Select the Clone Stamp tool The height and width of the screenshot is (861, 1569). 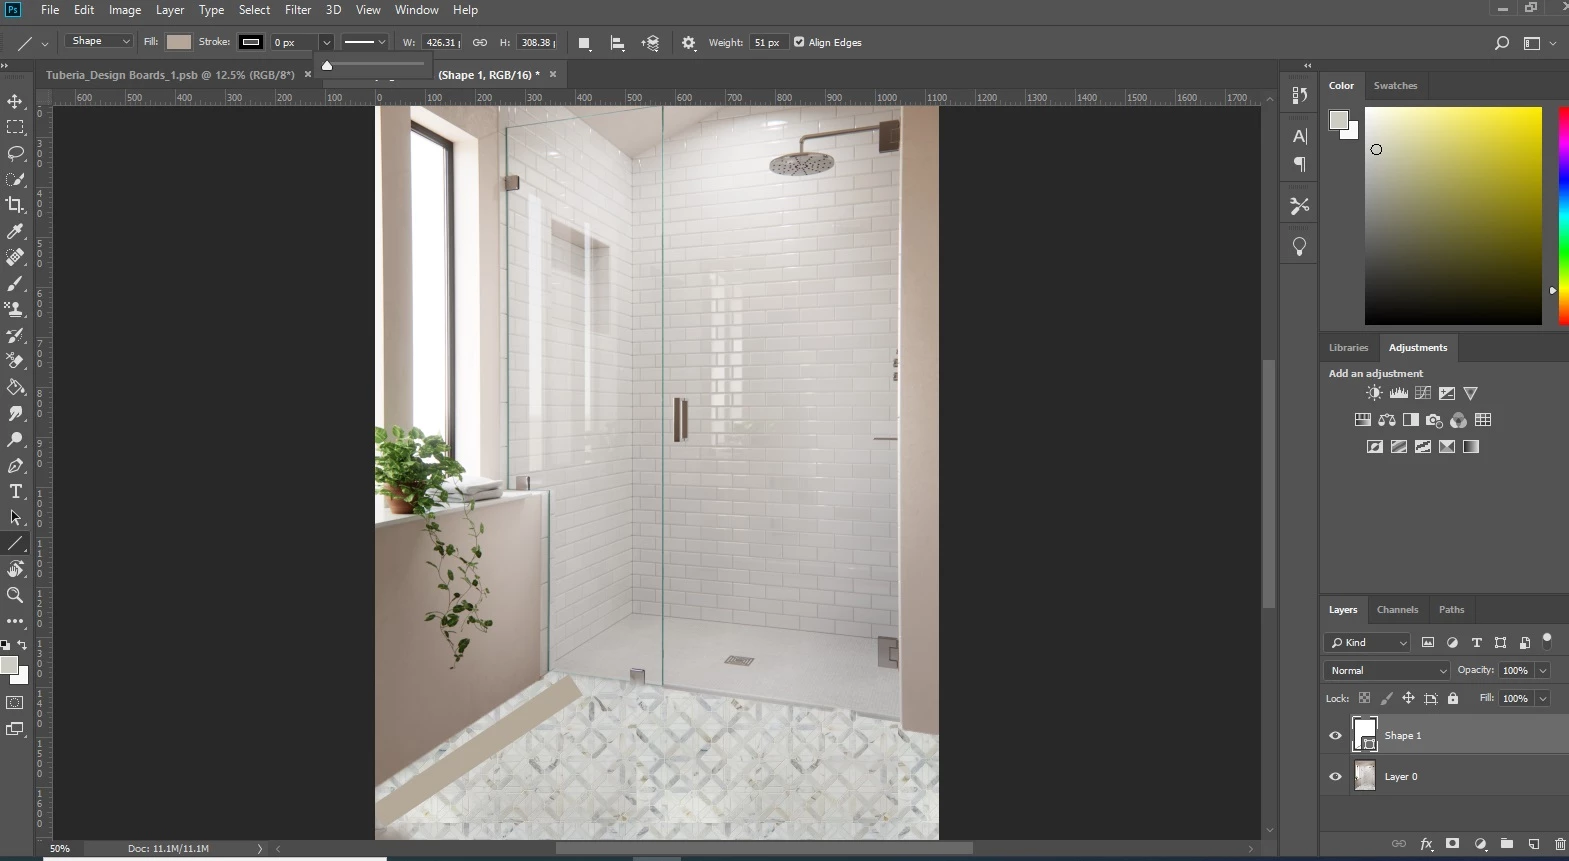(x=15, y=309)
